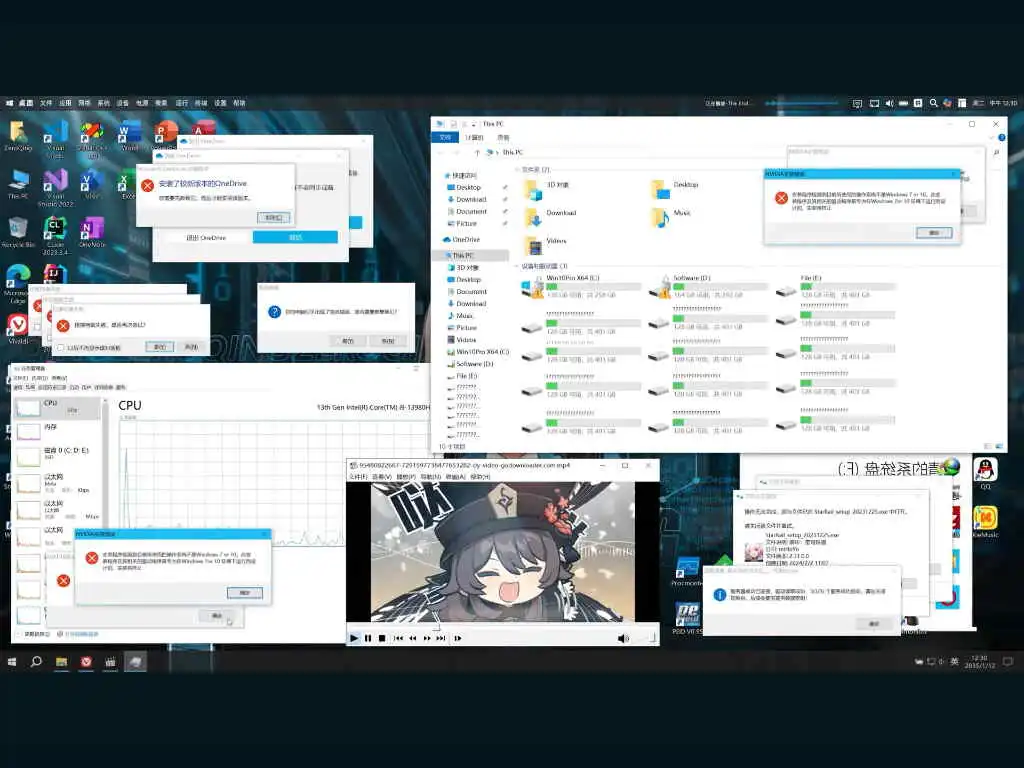
Task: Click the Windows Start button on taskbar
Action: [x=12, y=662]
